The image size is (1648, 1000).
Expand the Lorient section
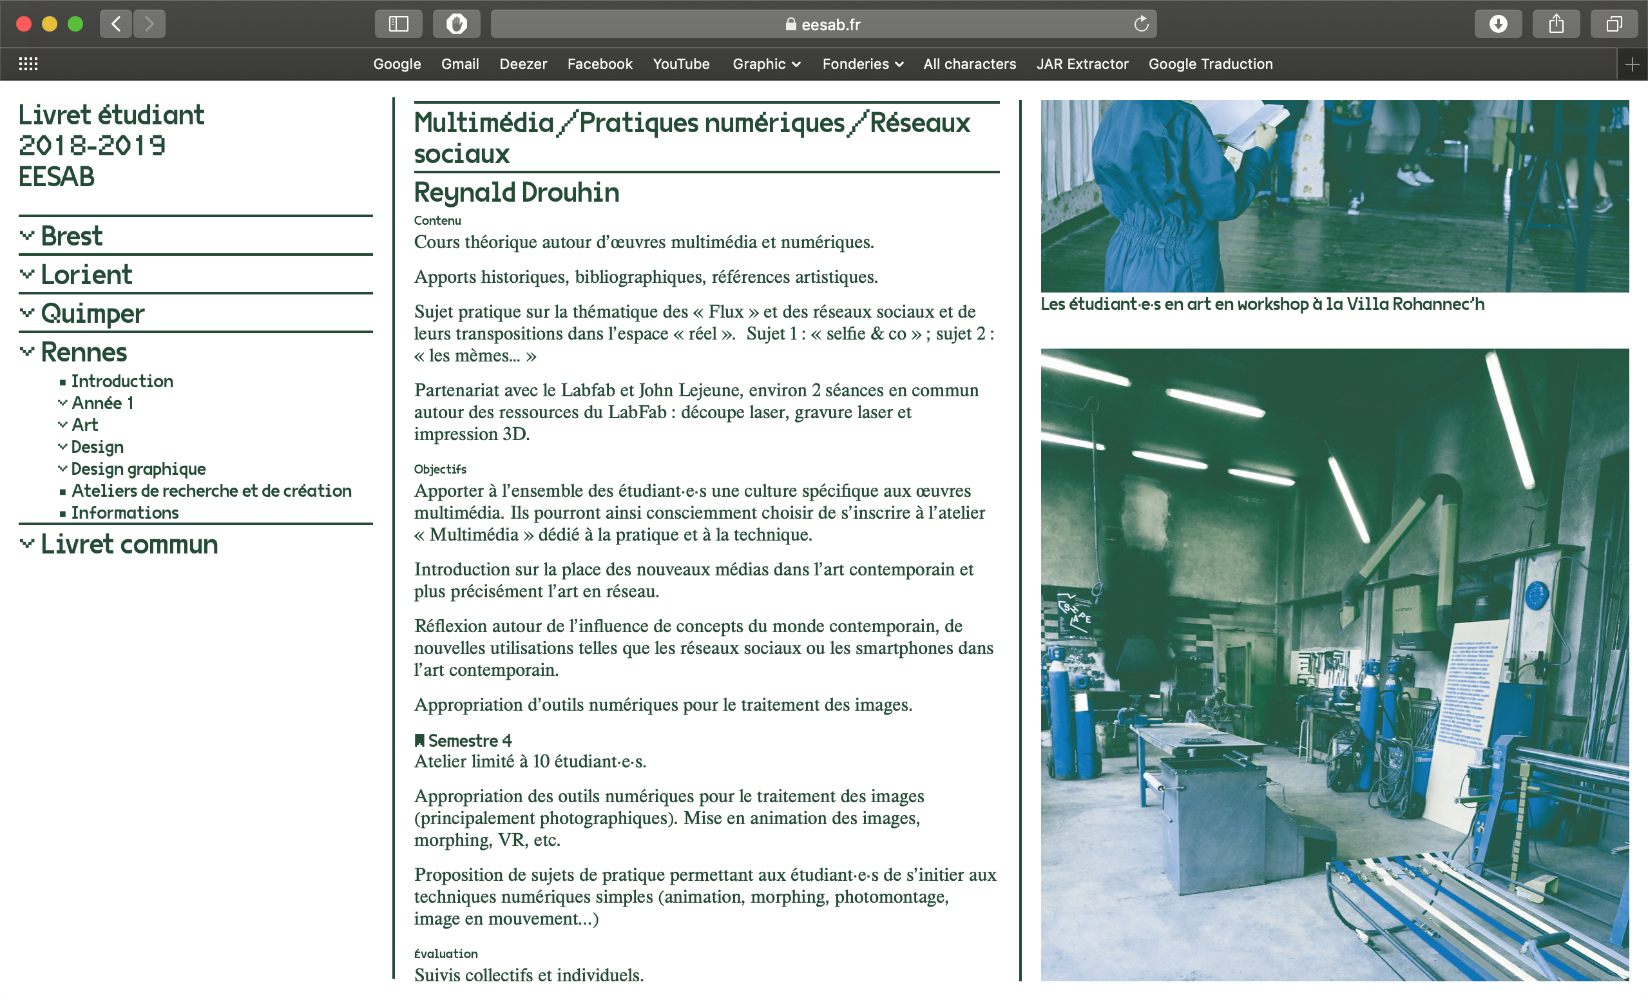[86, 275]
